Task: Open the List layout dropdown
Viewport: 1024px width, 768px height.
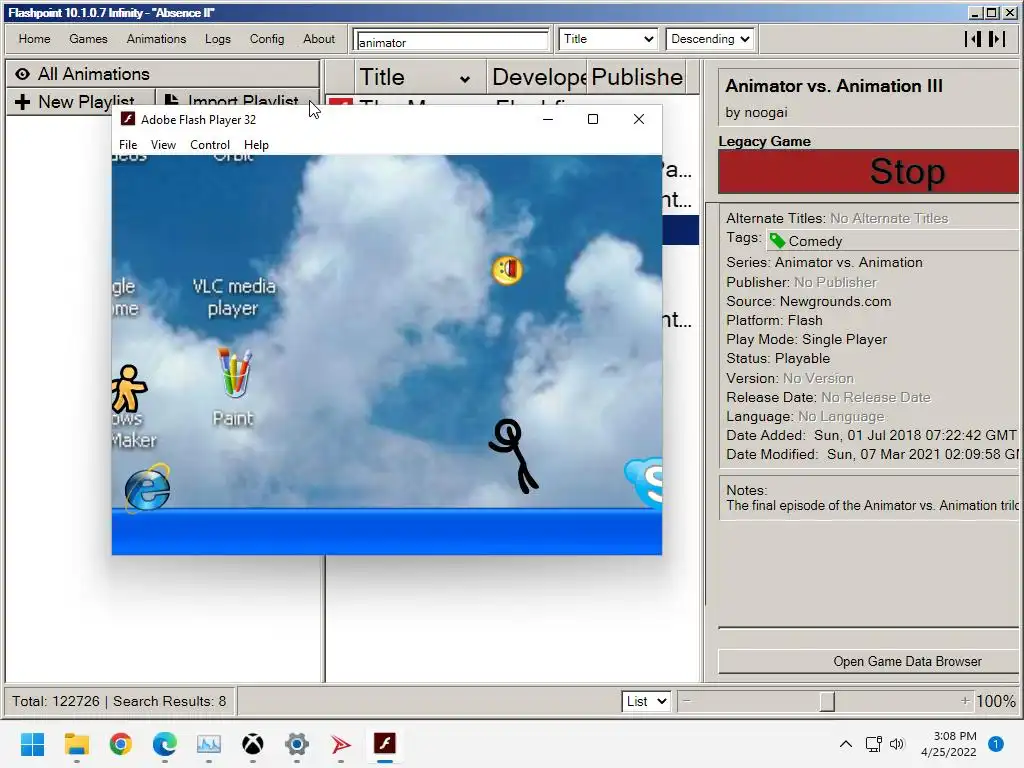Action: click(x=646, y=701)
